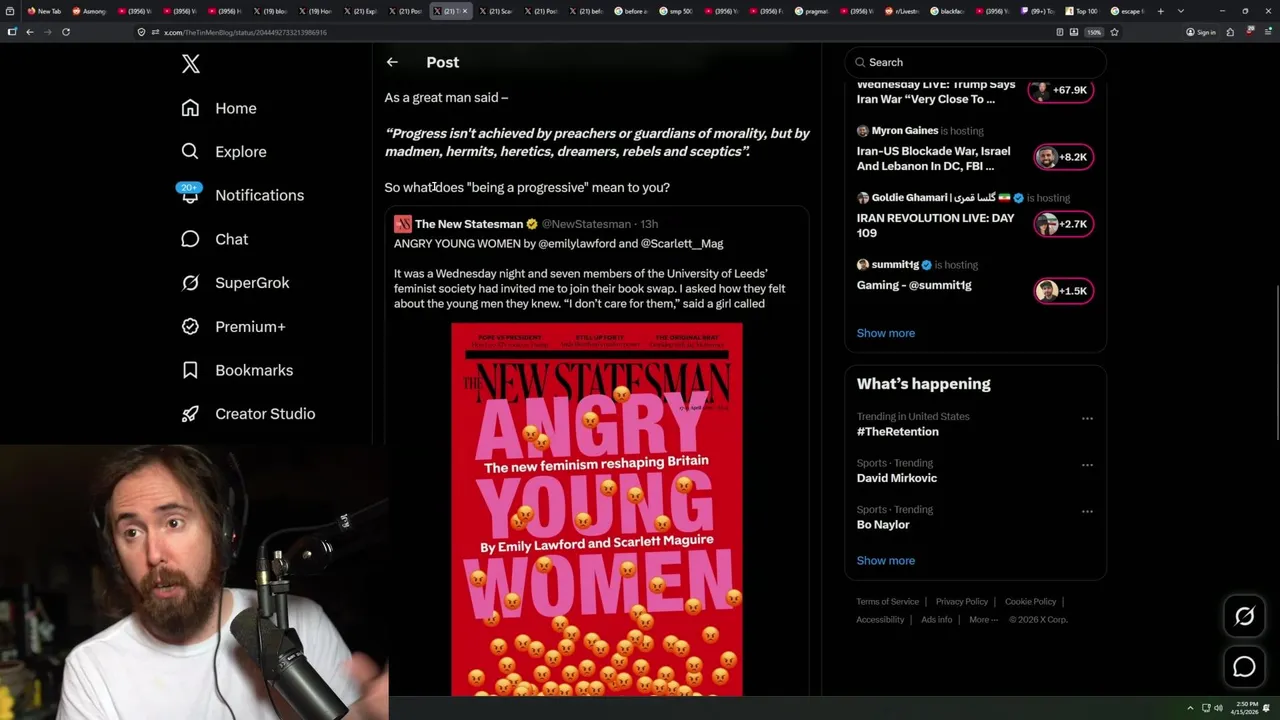Open the Angry Young Women magazine cover image
The width and height of the screenshot is (1280, 720).
[597, 509]
